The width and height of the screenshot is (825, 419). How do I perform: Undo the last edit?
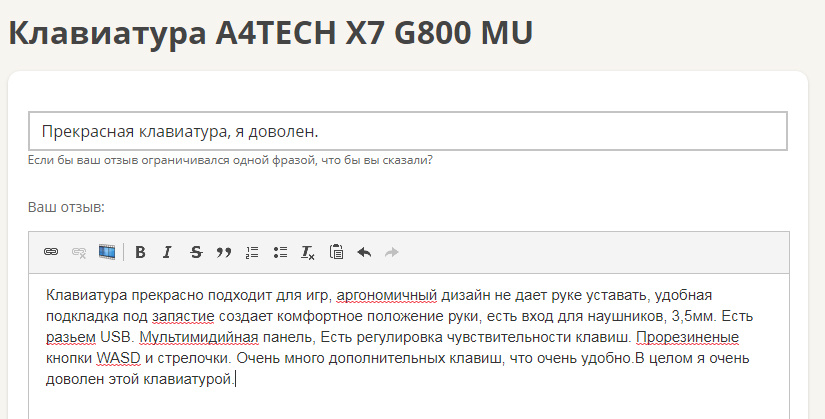tap(364, 252)
